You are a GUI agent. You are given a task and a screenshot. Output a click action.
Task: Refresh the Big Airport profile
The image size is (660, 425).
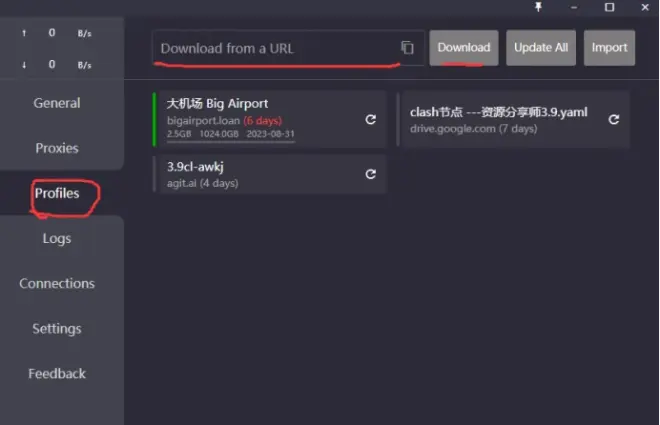click(x=370, y=120)
